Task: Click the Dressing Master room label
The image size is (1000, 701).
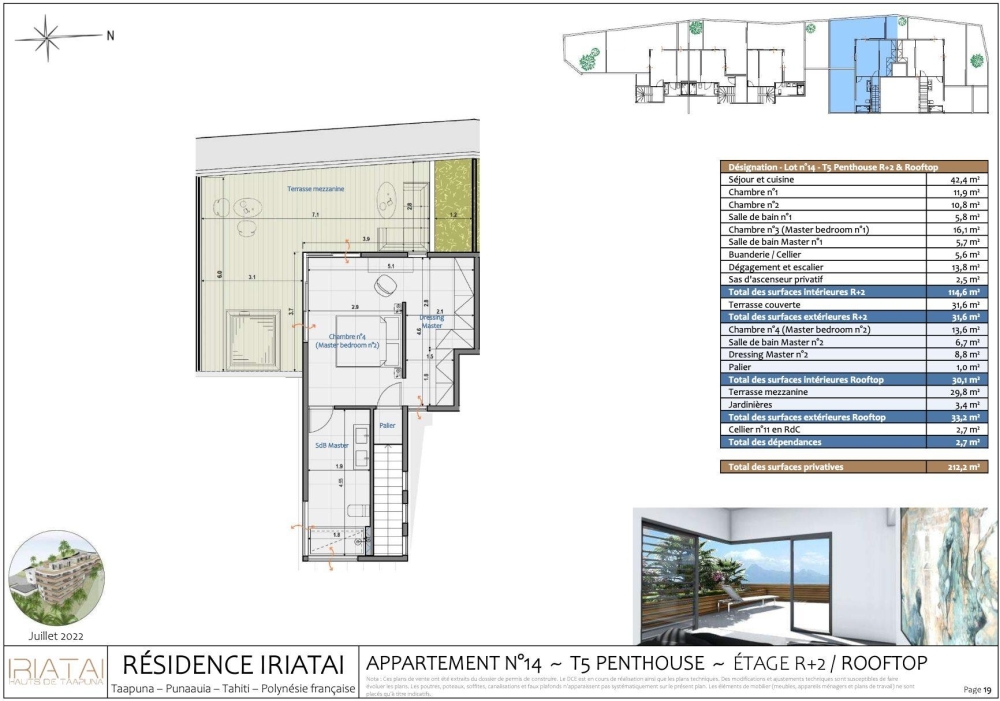Action: click(431, 321)
